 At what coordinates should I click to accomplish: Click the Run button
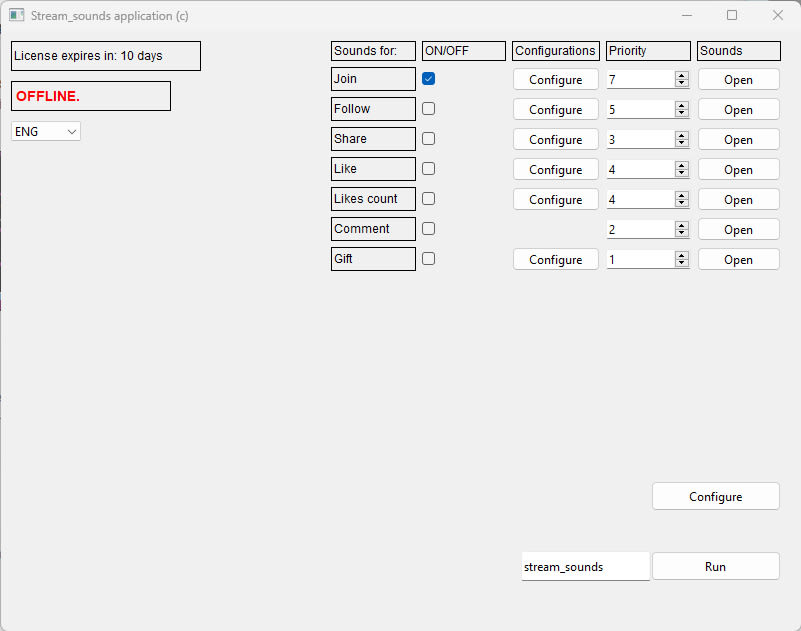pos(716,566)
